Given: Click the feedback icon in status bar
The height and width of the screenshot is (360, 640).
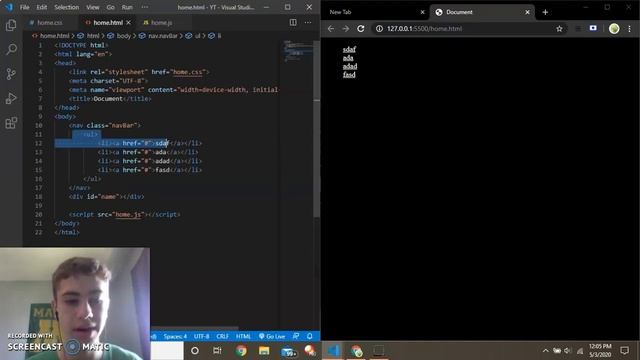Looking at the screenshot, I should (x=296, y=336).
